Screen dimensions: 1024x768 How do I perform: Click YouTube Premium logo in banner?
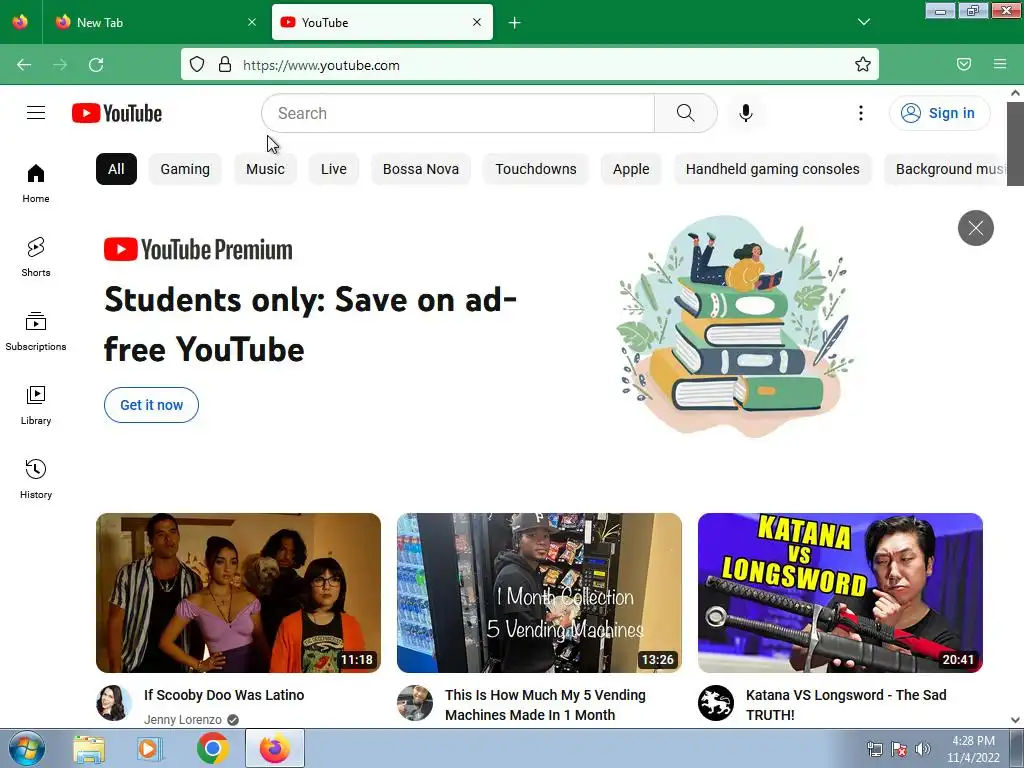tap(199, 249)
